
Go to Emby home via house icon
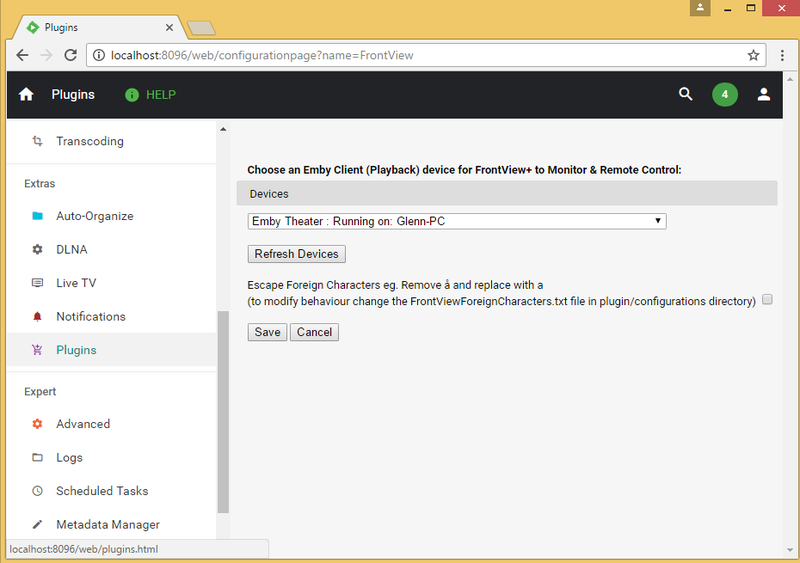point(26,94)
